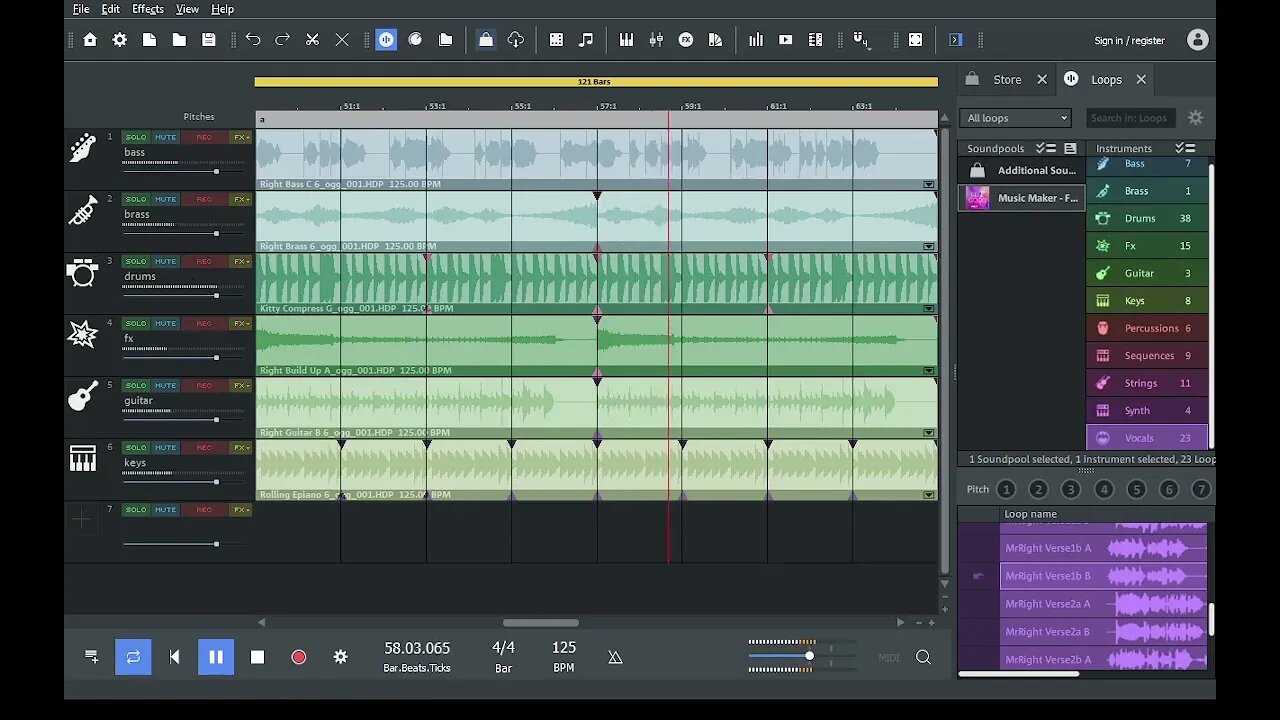Screen dimensions: 1280x720
Task: Click the brass trumpet track icon
Action: coord(83,210)
